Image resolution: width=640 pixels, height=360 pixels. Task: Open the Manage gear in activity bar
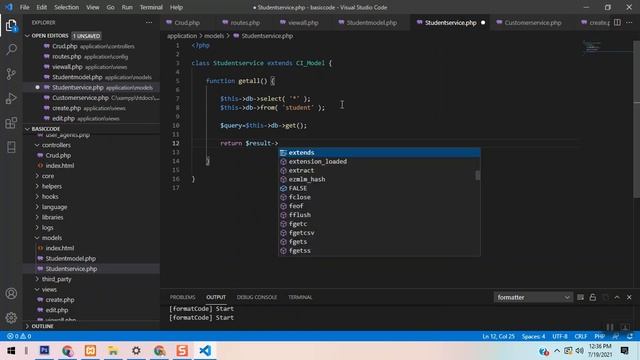[11, 318]
